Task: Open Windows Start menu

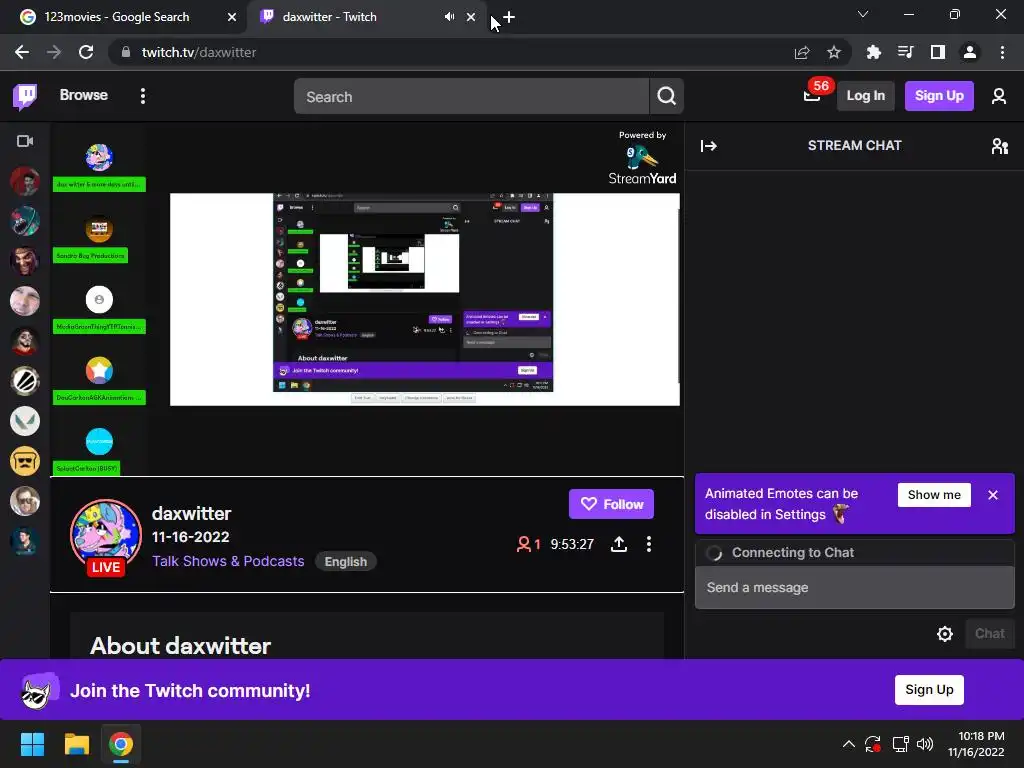Action: coord(32,744)
